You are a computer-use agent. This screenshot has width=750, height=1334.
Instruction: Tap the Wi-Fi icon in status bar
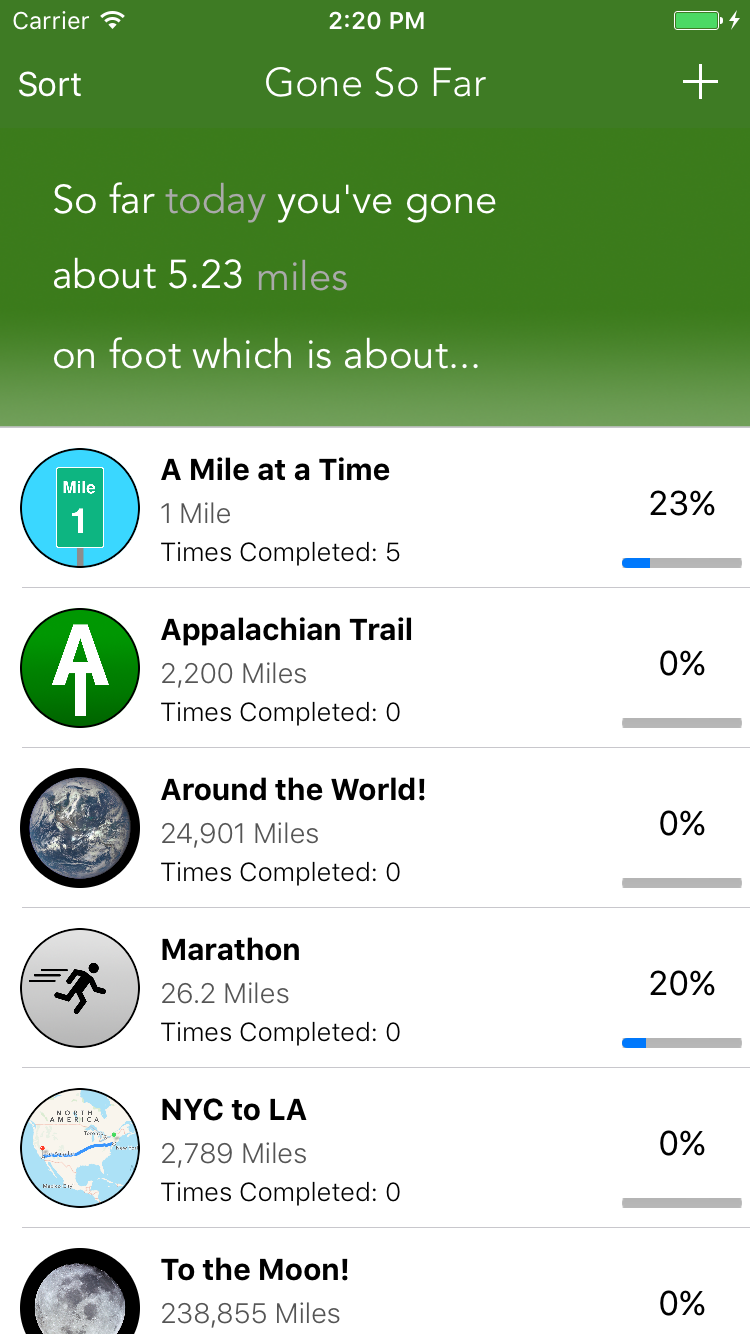tap(113, 20)
